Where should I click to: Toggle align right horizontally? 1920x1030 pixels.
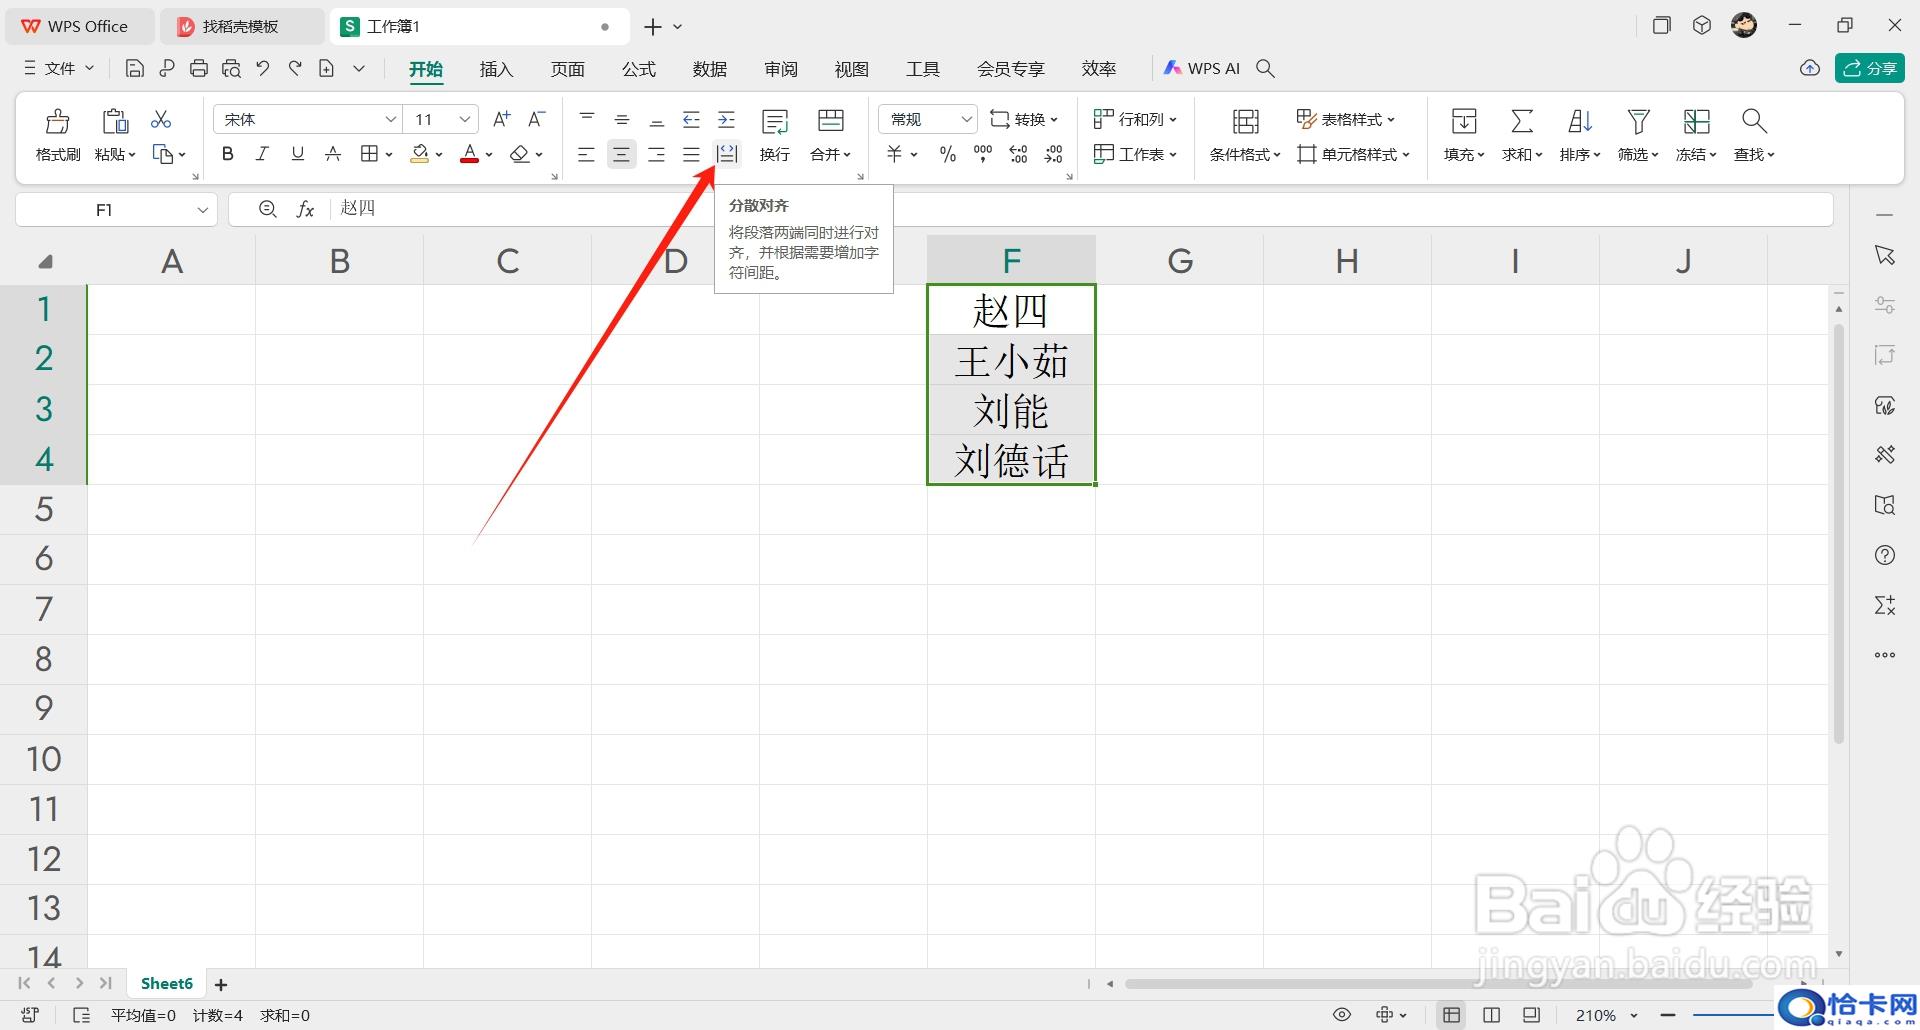[656, 154]
